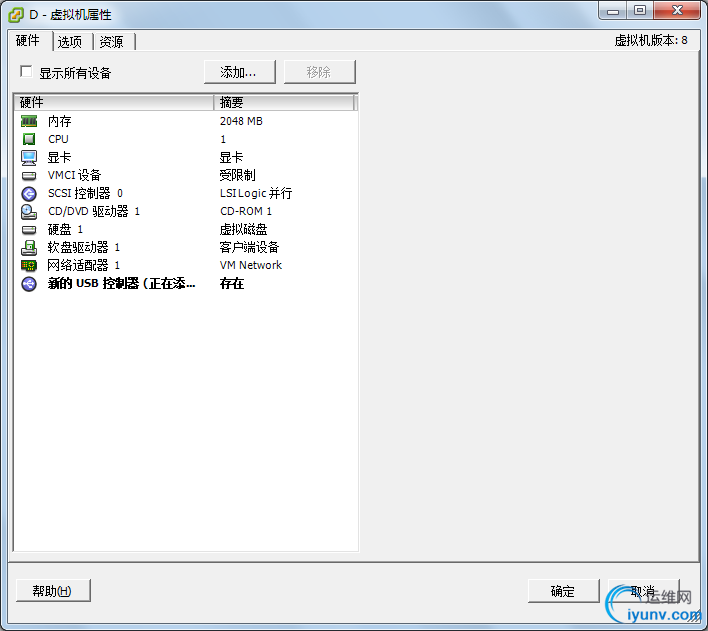Image resolution: width=708 pixels, height=631 pixels.
Task: Click the disabled 移除 button
Action: 320,72
